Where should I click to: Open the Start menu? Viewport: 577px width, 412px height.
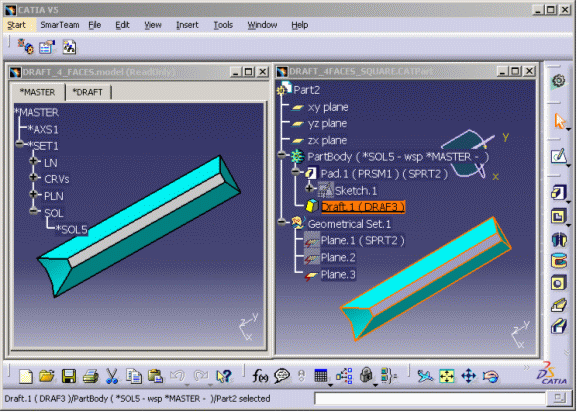17,25
